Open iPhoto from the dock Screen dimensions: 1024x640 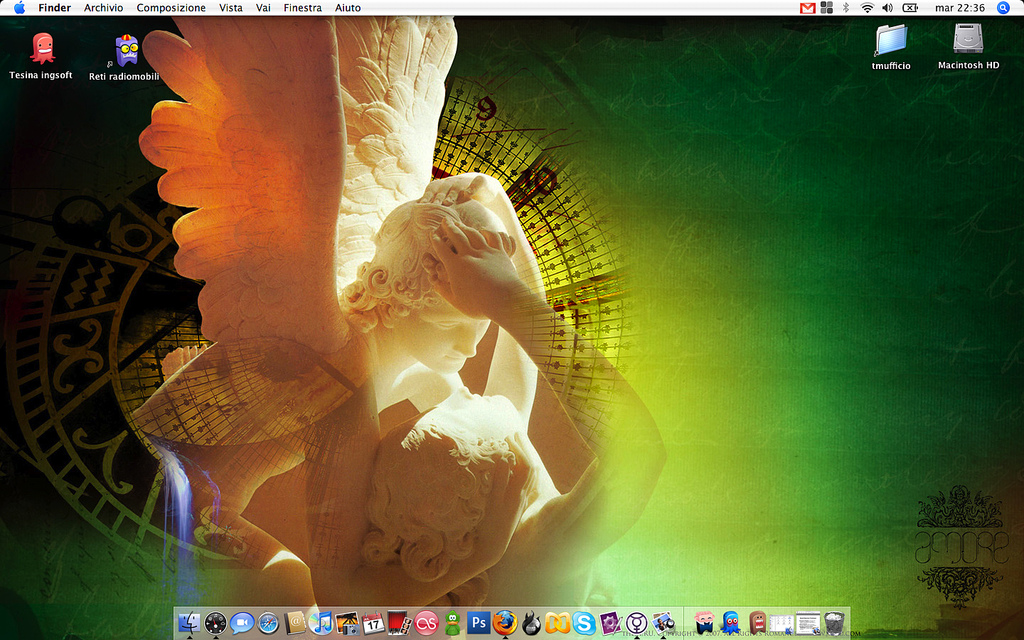tap(347, 623)
